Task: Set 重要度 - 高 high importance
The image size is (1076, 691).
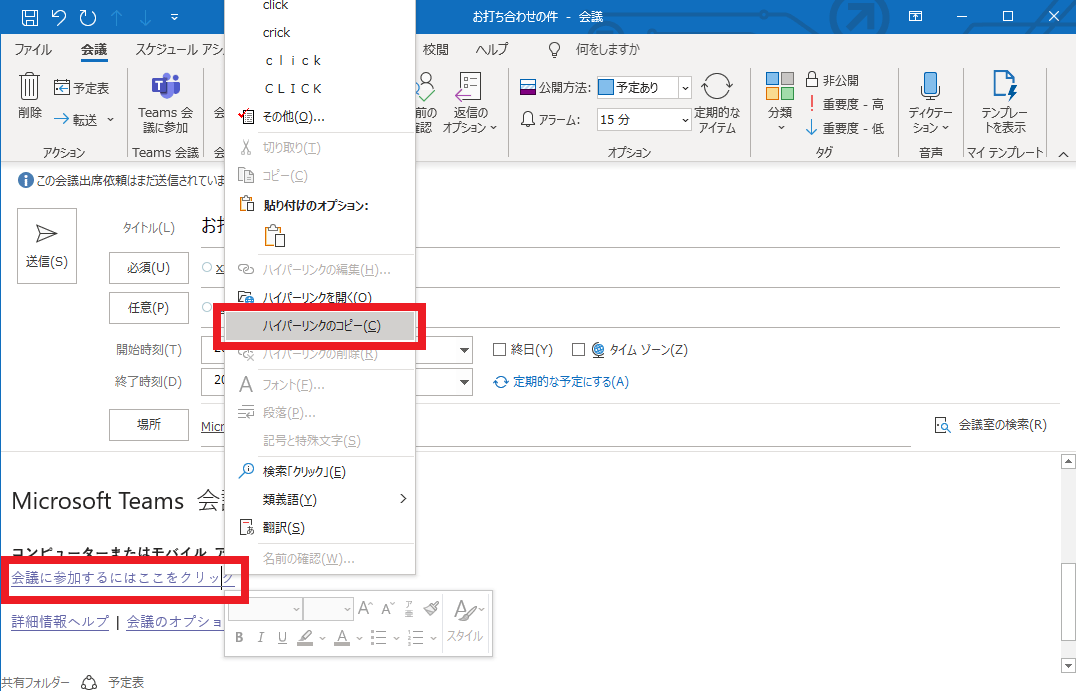Action: click(x=845, y=104)
